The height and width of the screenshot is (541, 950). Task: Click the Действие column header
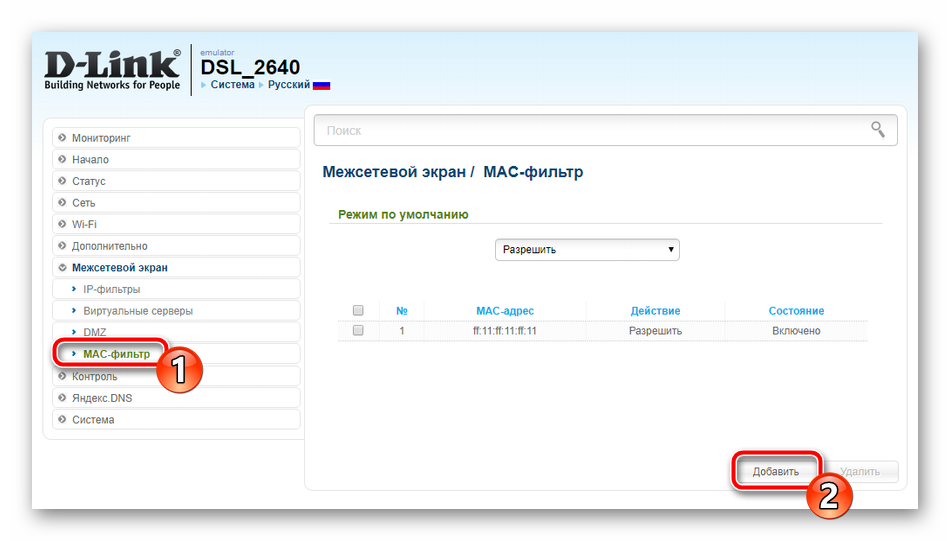point(655,311)
